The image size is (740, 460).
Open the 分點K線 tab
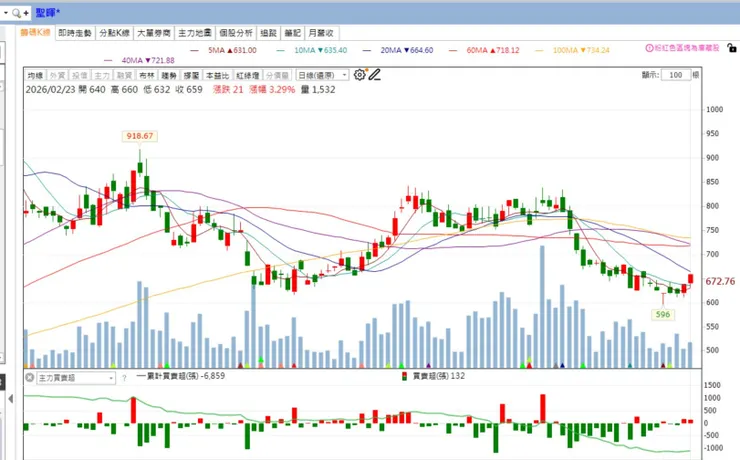click(114, 33)
